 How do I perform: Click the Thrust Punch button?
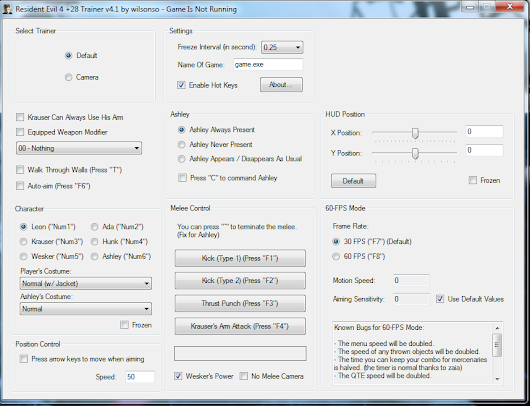pos(240,303)
